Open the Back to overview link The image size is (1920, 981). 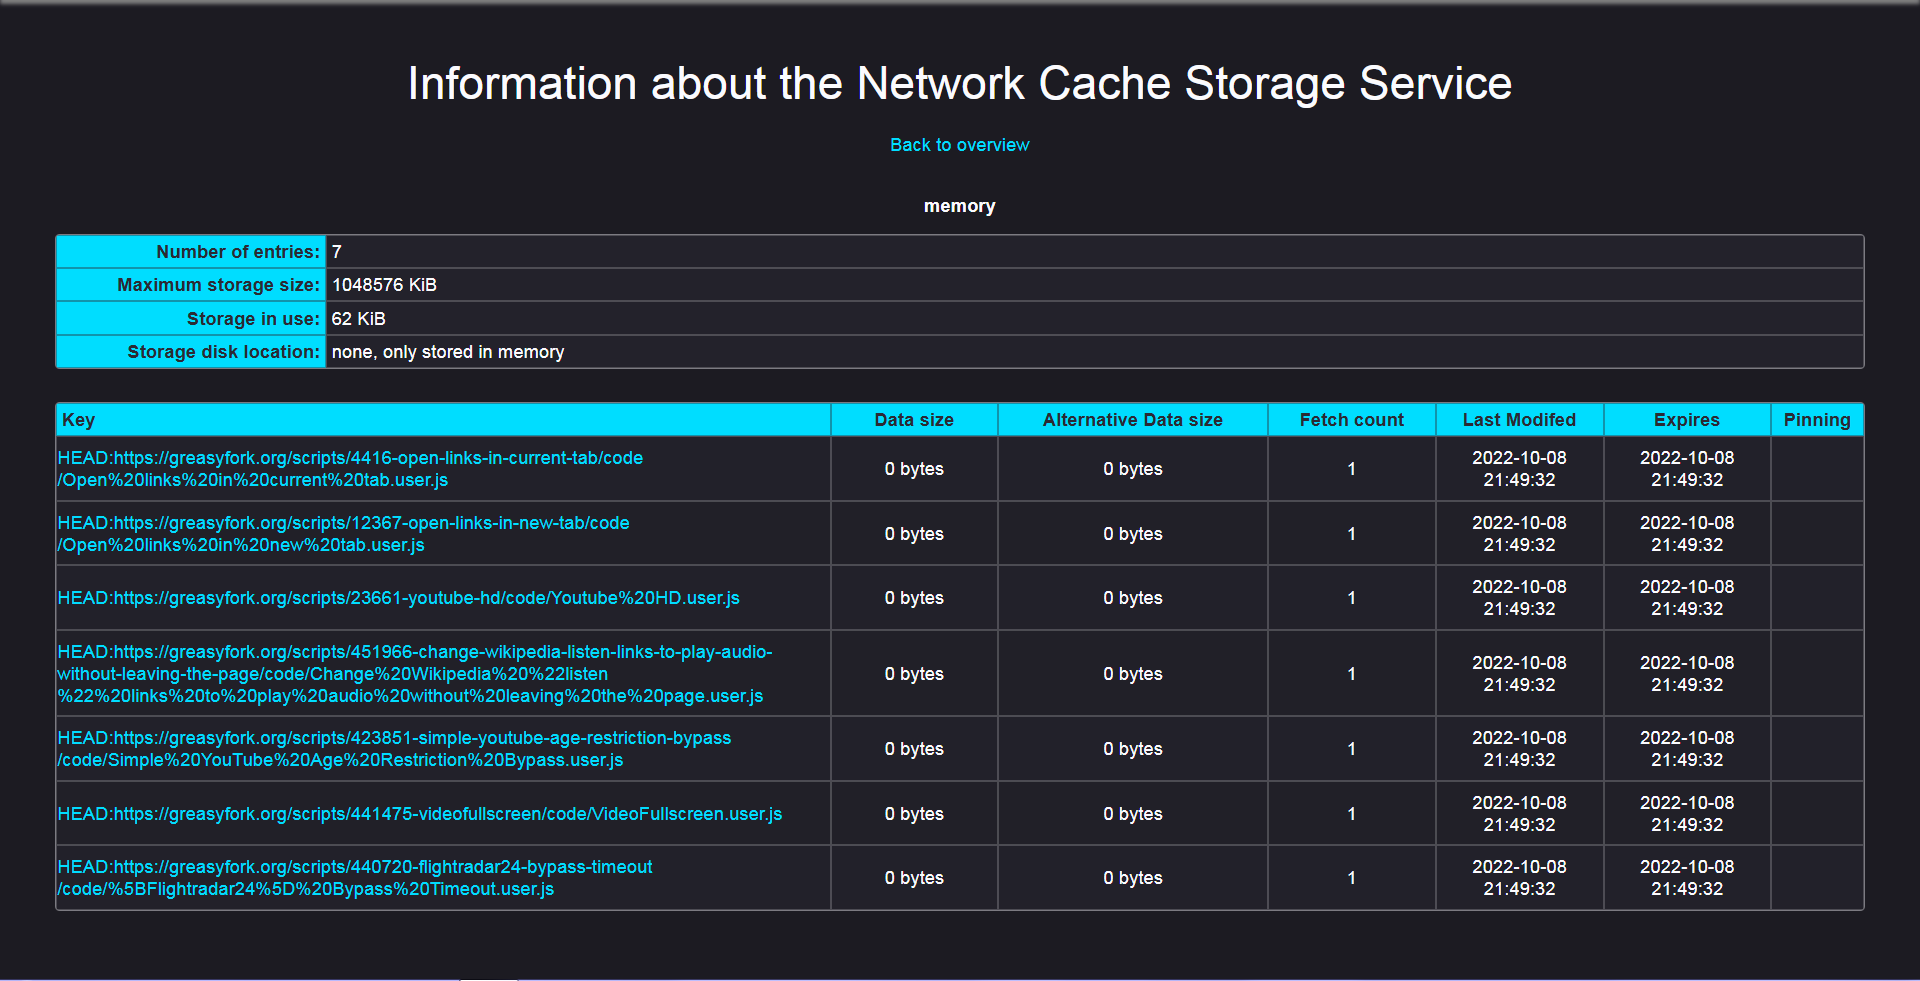[959, 145]
